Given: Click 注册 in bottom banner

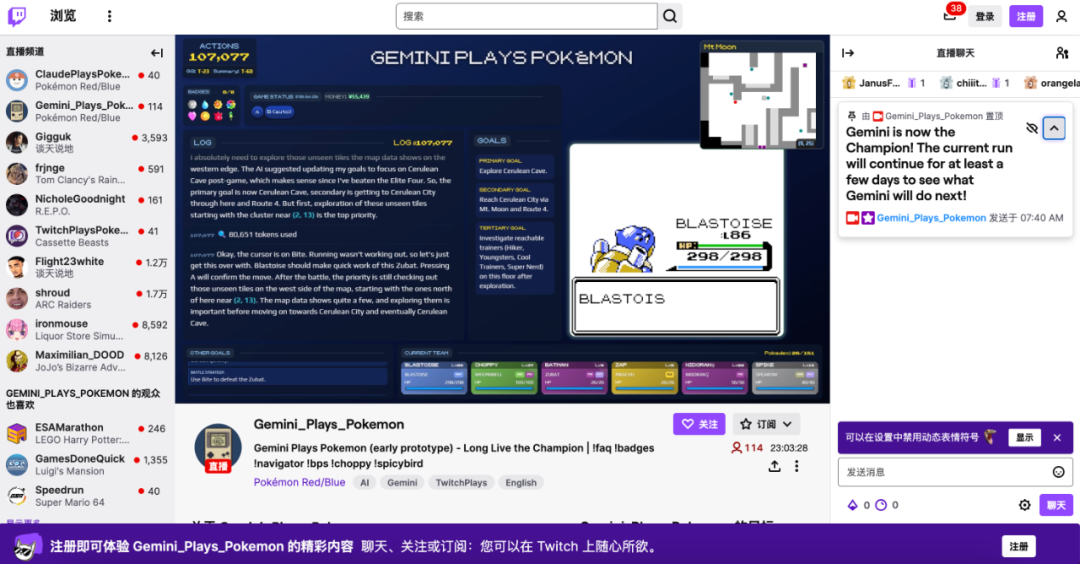Looking at the screenshot, I should [1019, 546].
